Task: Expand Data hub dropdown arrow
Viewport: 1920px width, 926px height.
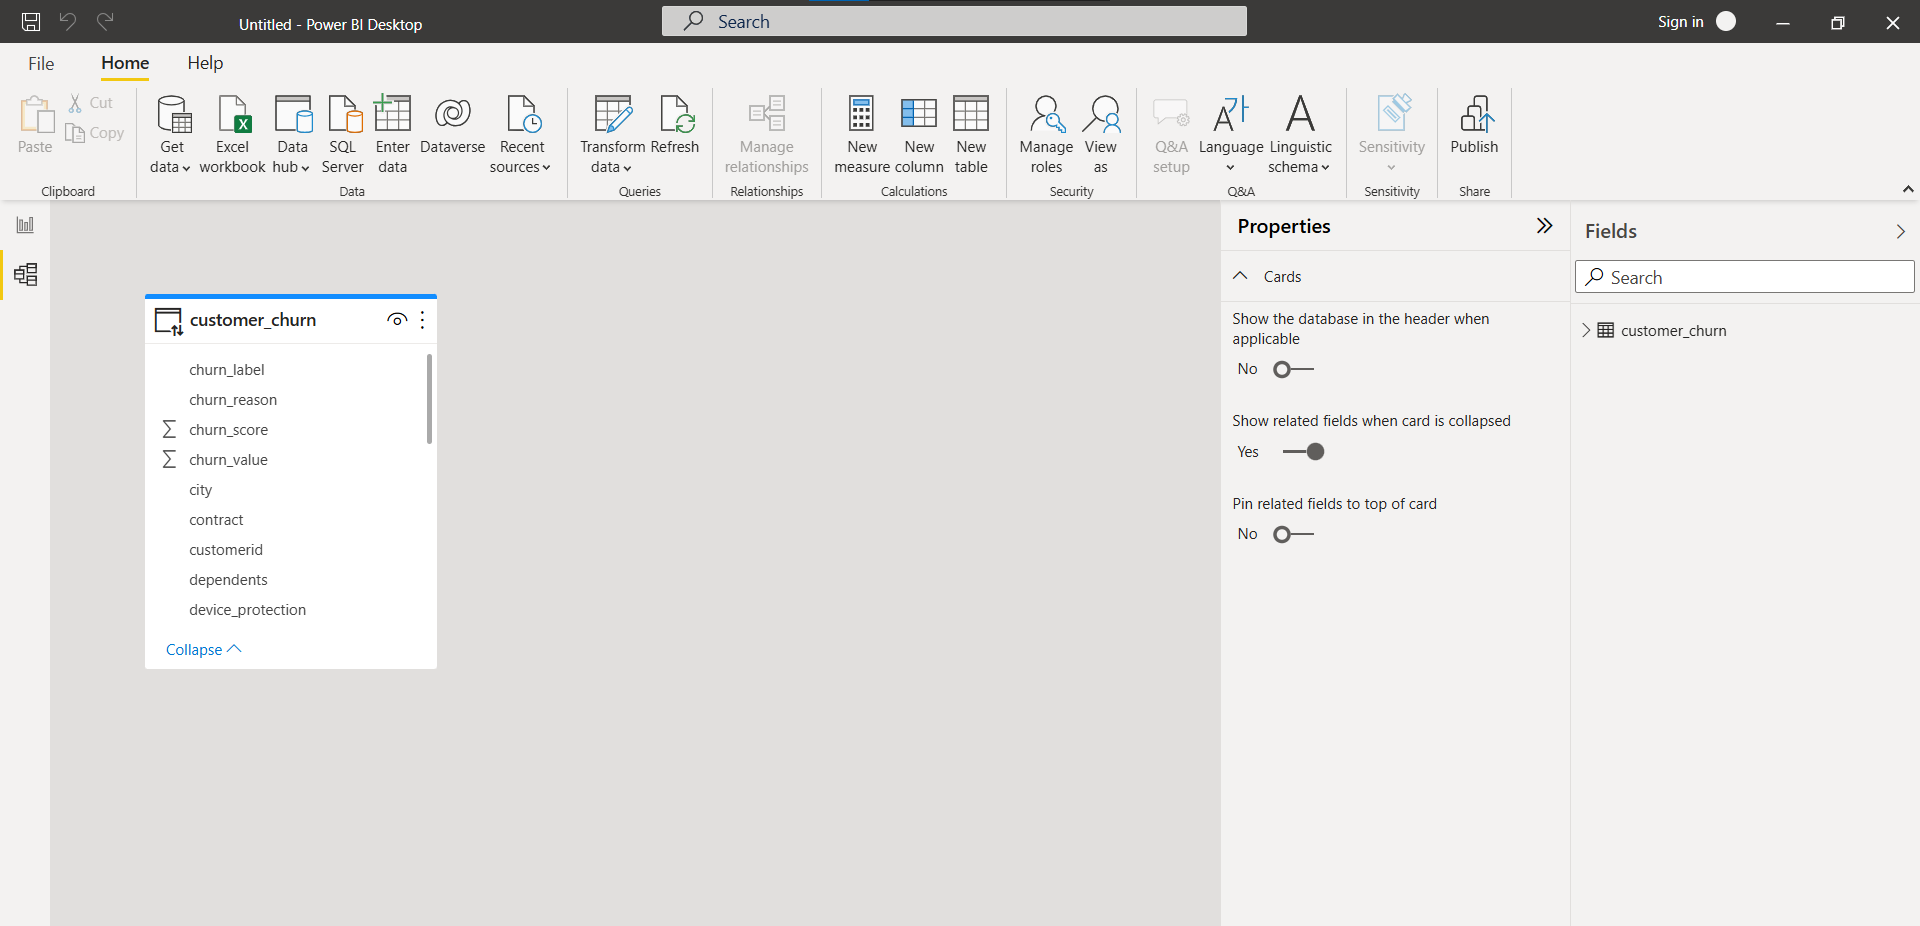Action: coord(305,168)
